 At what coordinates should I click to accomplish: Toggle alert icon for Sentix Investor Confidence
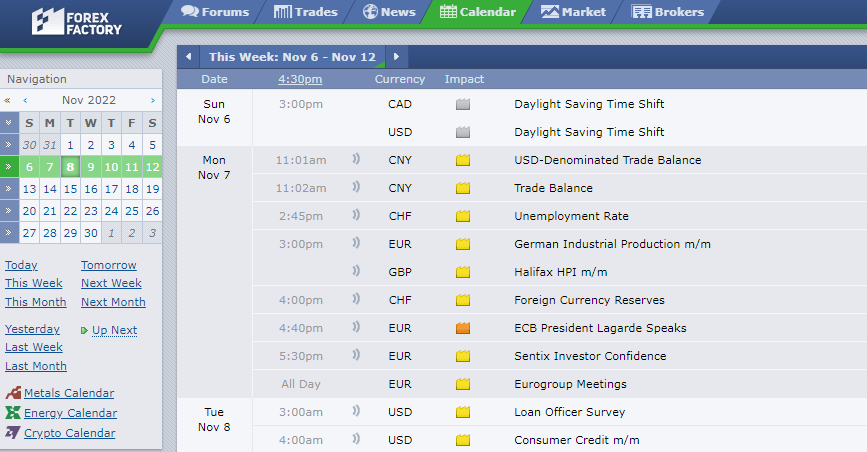point(356,355)
